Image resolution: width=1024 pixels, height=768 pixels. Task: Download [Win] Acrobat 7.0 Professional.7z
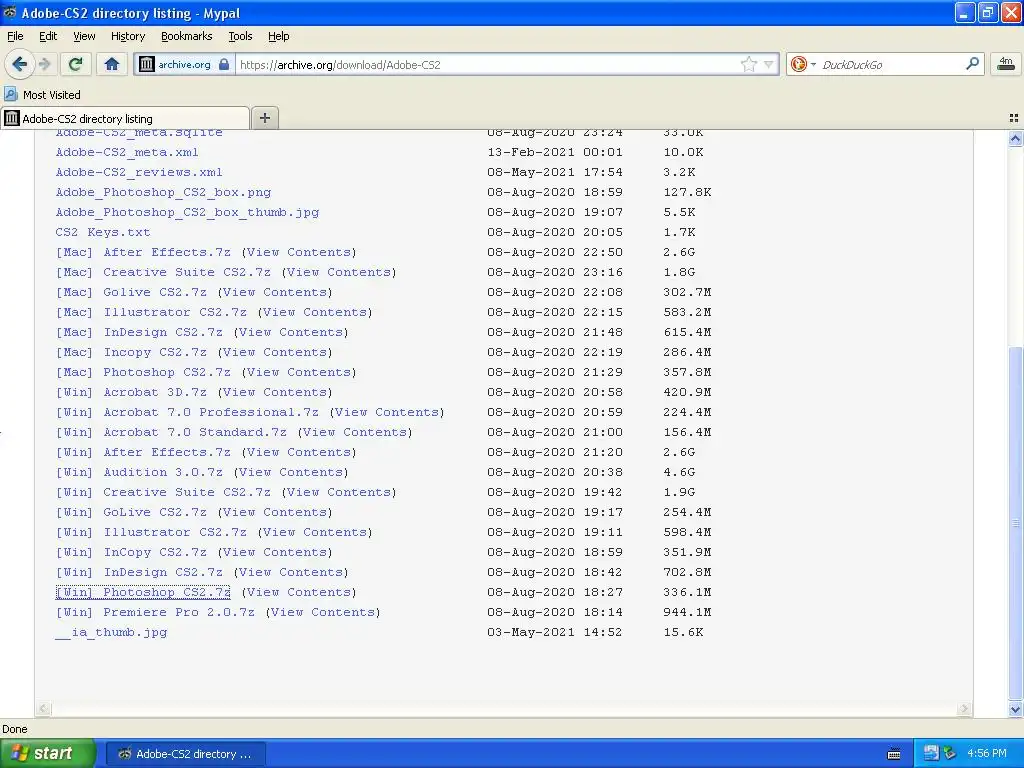click(x=187, y=412)
